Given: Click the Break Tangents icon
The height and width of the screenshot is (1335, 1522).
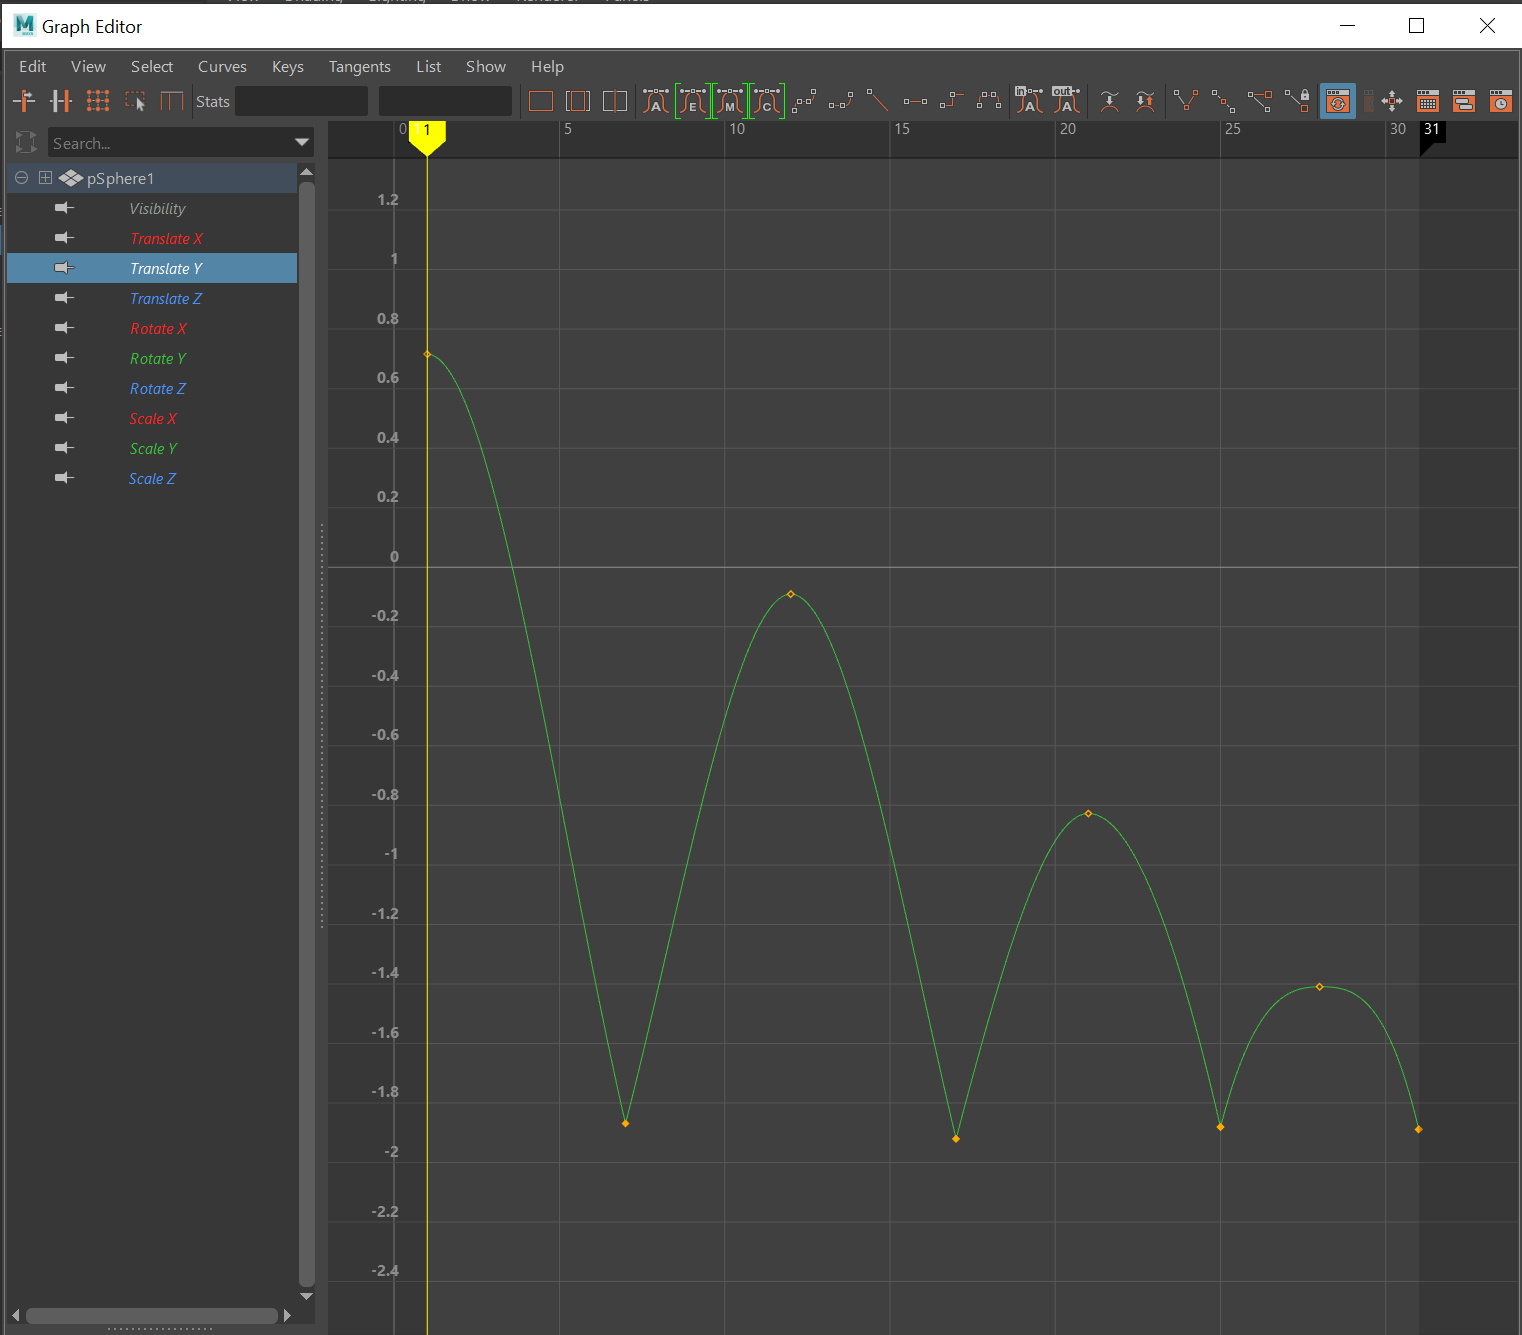Looking at the screenshot, I should [x=1185, y=101].
